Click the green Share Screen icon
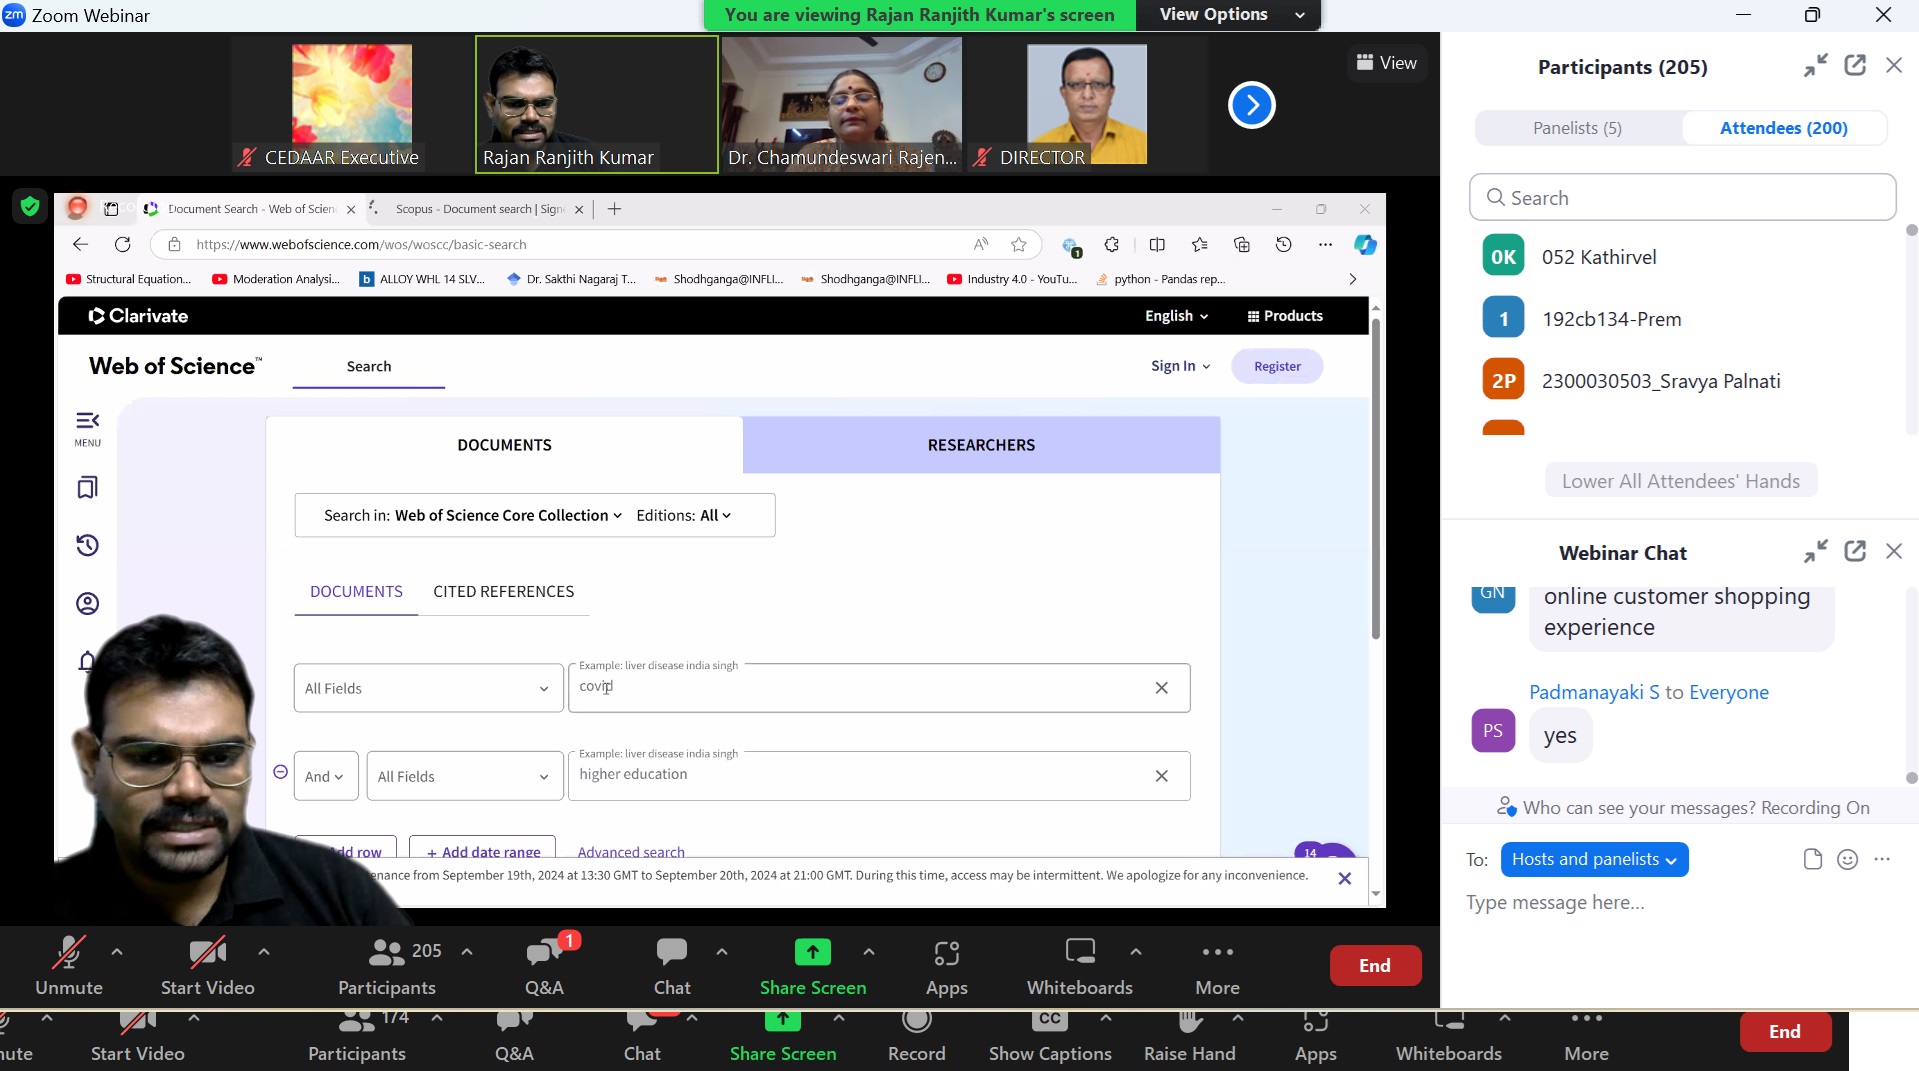Viewport: 1919px width, 1071px height. point(812,953)
